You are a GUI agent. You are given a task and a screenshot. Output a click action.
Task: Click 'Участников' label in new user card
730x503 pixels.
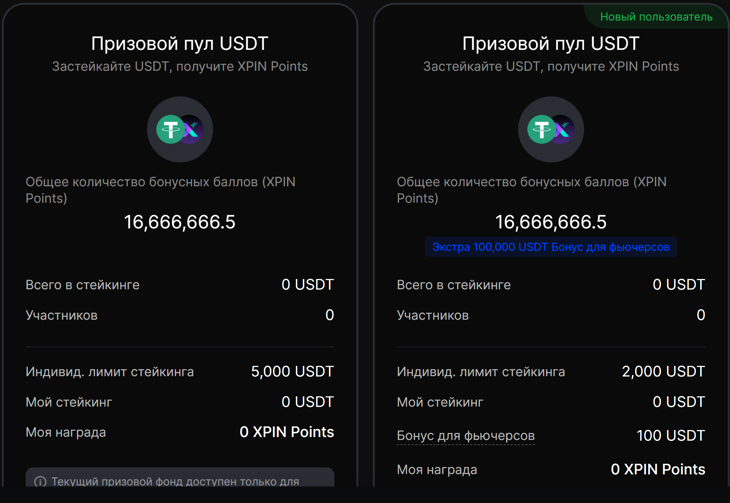click(x=433, y=316)
